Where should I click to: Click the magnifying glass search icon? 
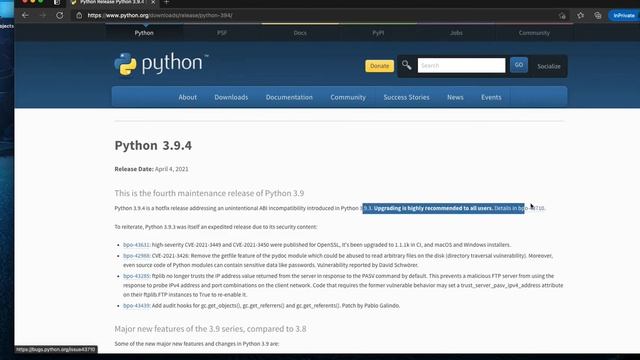(x=407, y=65)
